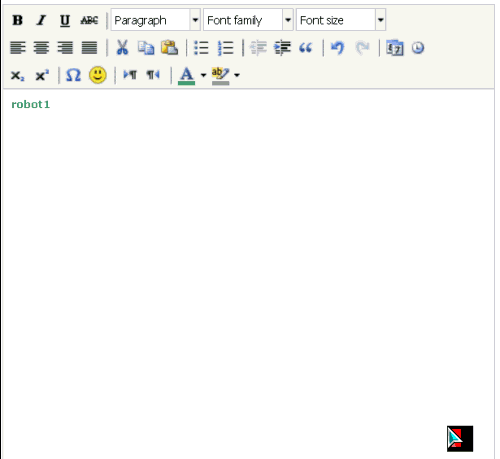Insert special character omega
Image resolution: width=500 pixels, height=459 pixels.
(x=73, y=75)
